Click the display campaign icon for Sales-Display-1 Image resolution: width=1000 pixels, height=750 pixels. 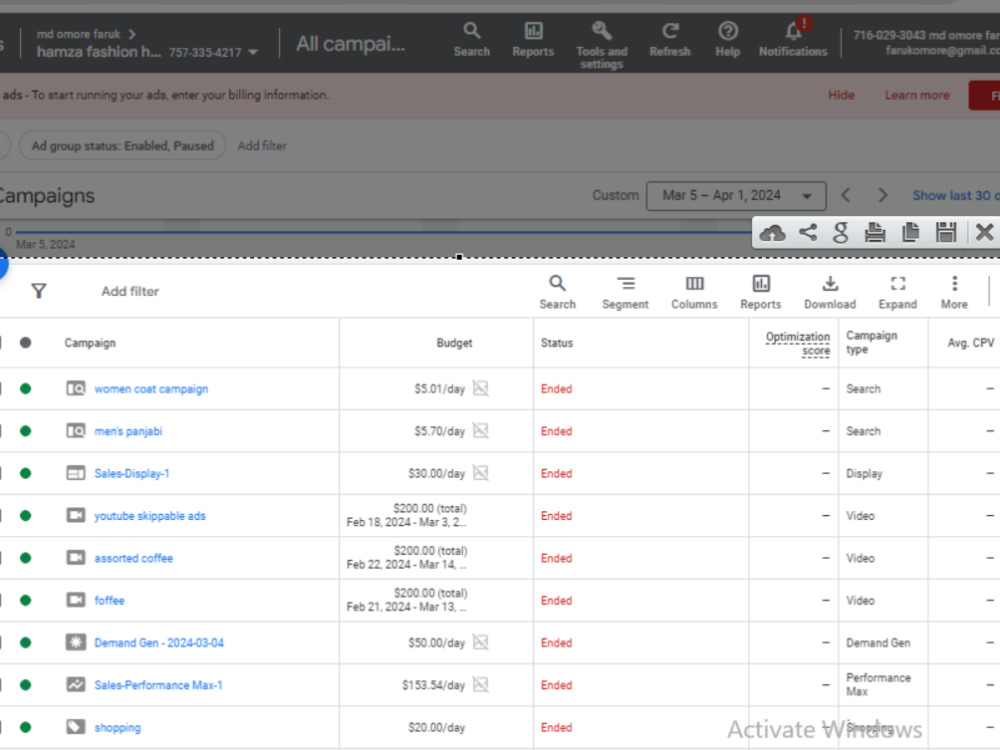(76, 473)
